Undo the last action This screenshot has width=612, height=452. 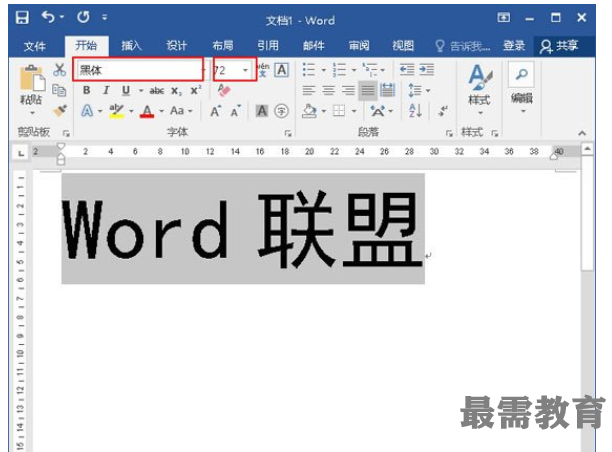48,17
